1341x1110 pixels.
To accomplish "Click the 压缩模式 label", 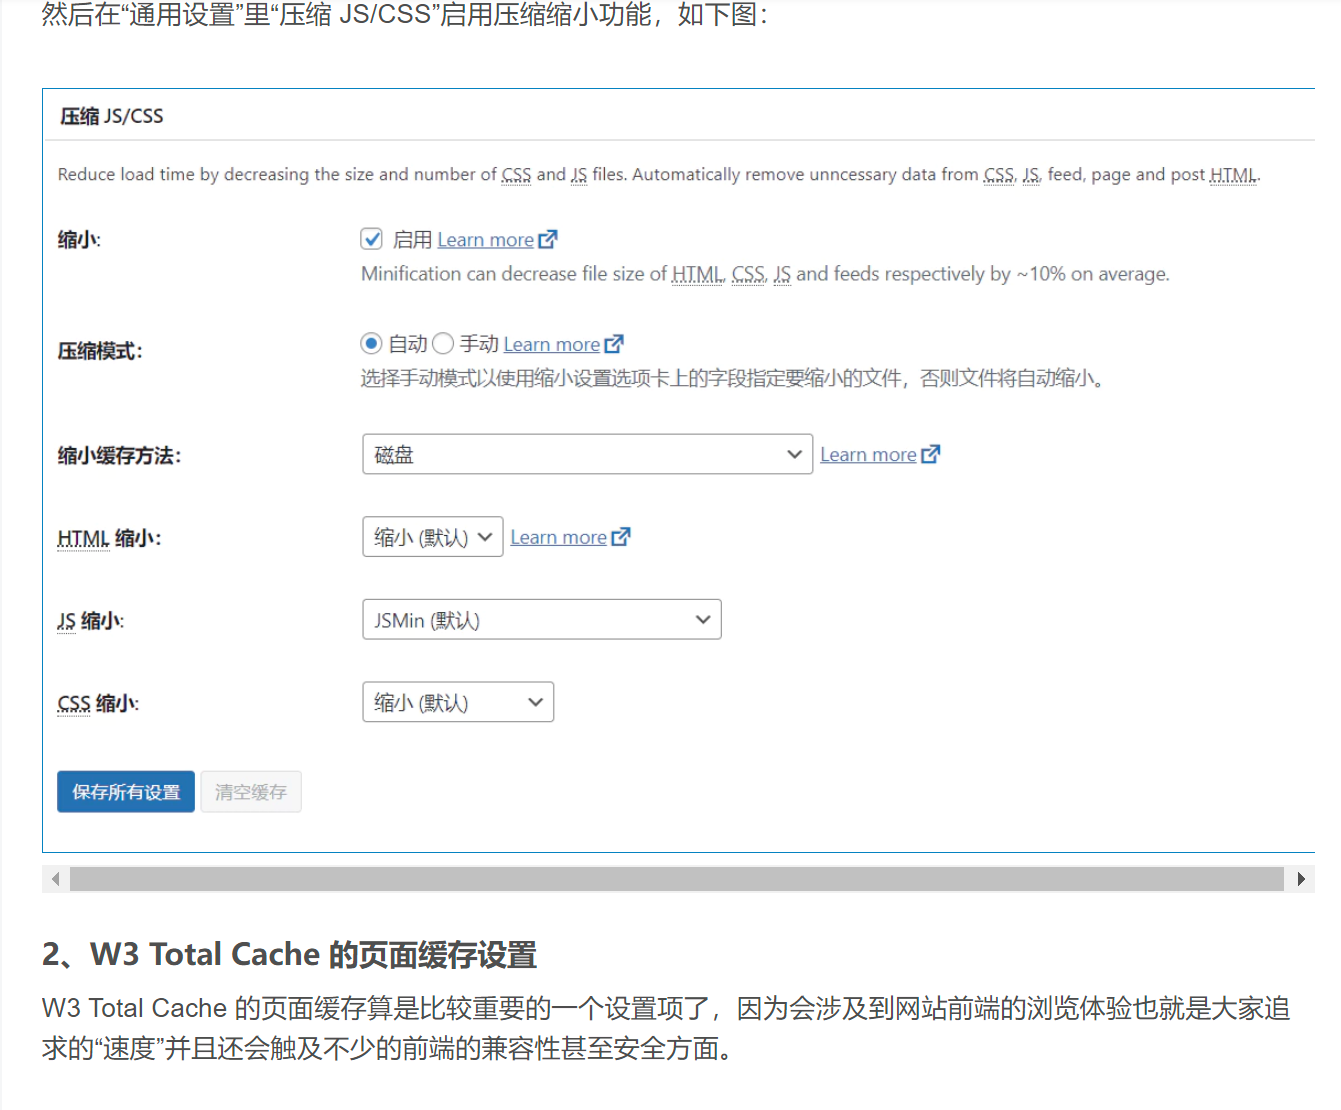I will 100,351.
